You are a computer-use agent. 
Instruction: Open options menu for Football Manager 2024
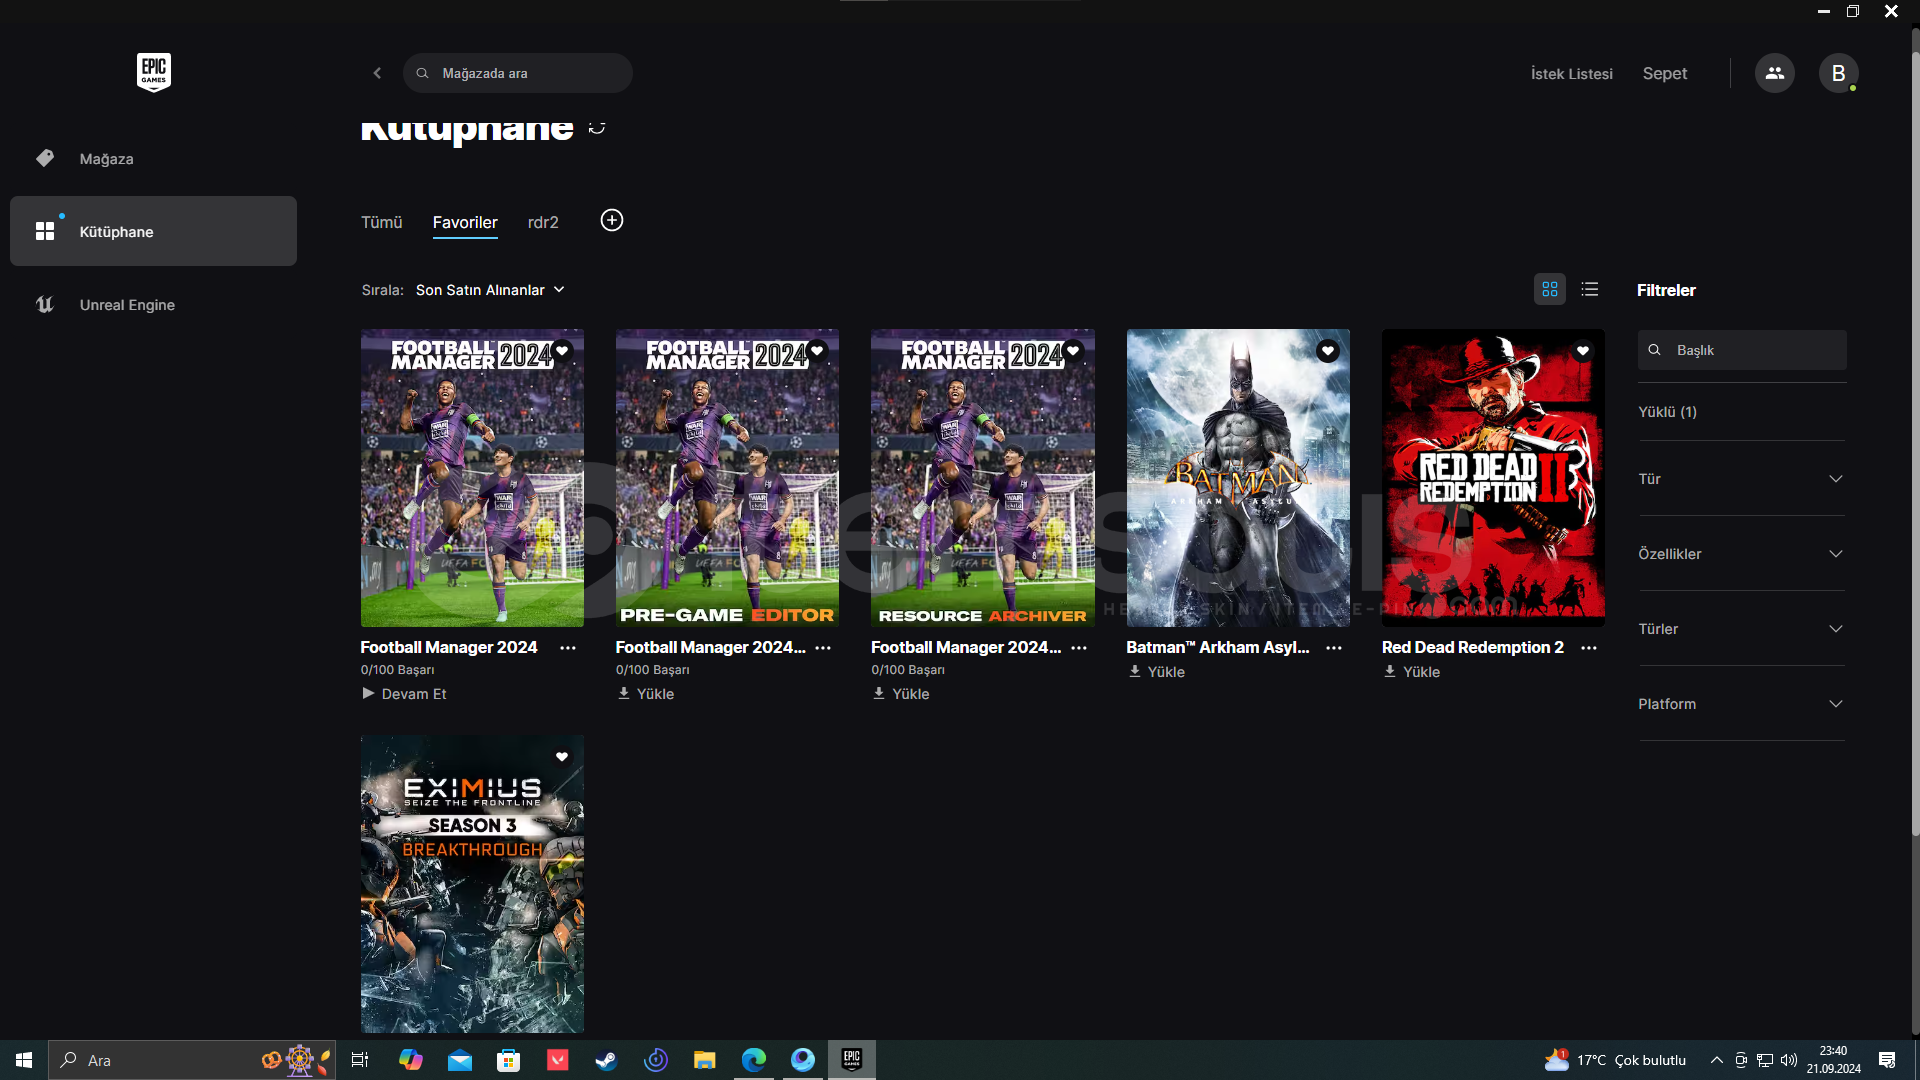(x=568, y=648)
